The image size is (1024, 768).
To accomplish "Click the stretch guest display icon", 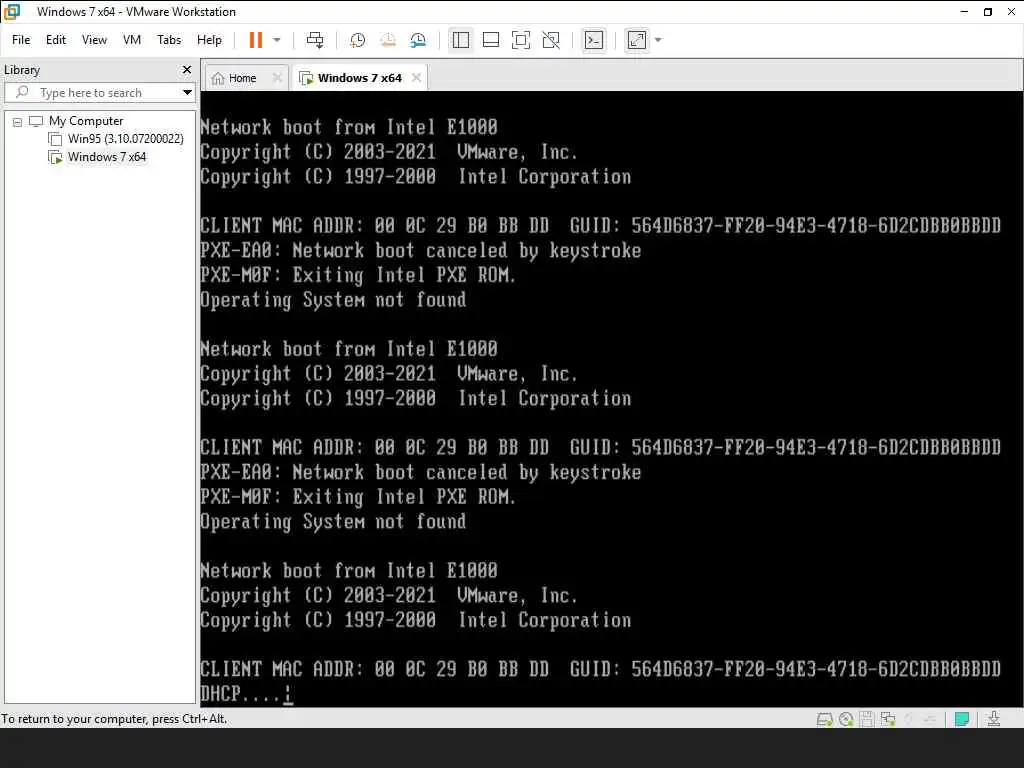I will (637, 40).
